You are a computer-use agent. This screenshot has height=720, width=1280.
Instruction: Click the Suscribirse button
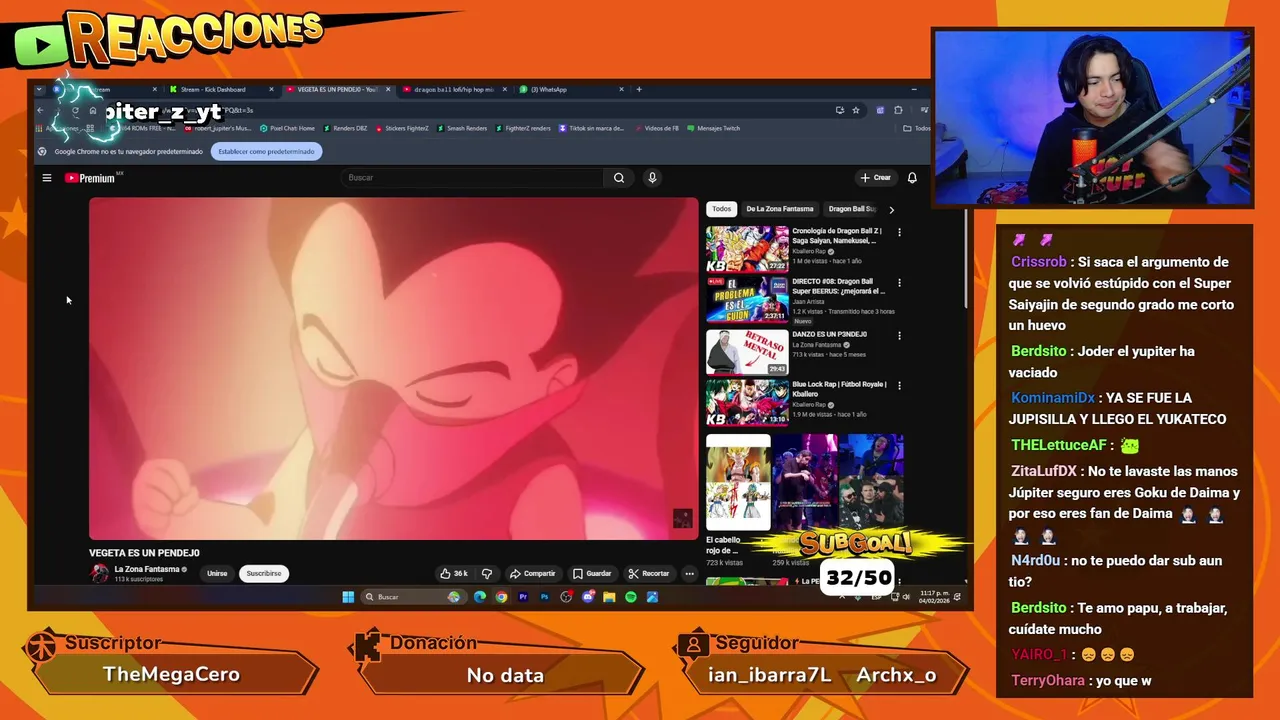[x=264, y=573]
